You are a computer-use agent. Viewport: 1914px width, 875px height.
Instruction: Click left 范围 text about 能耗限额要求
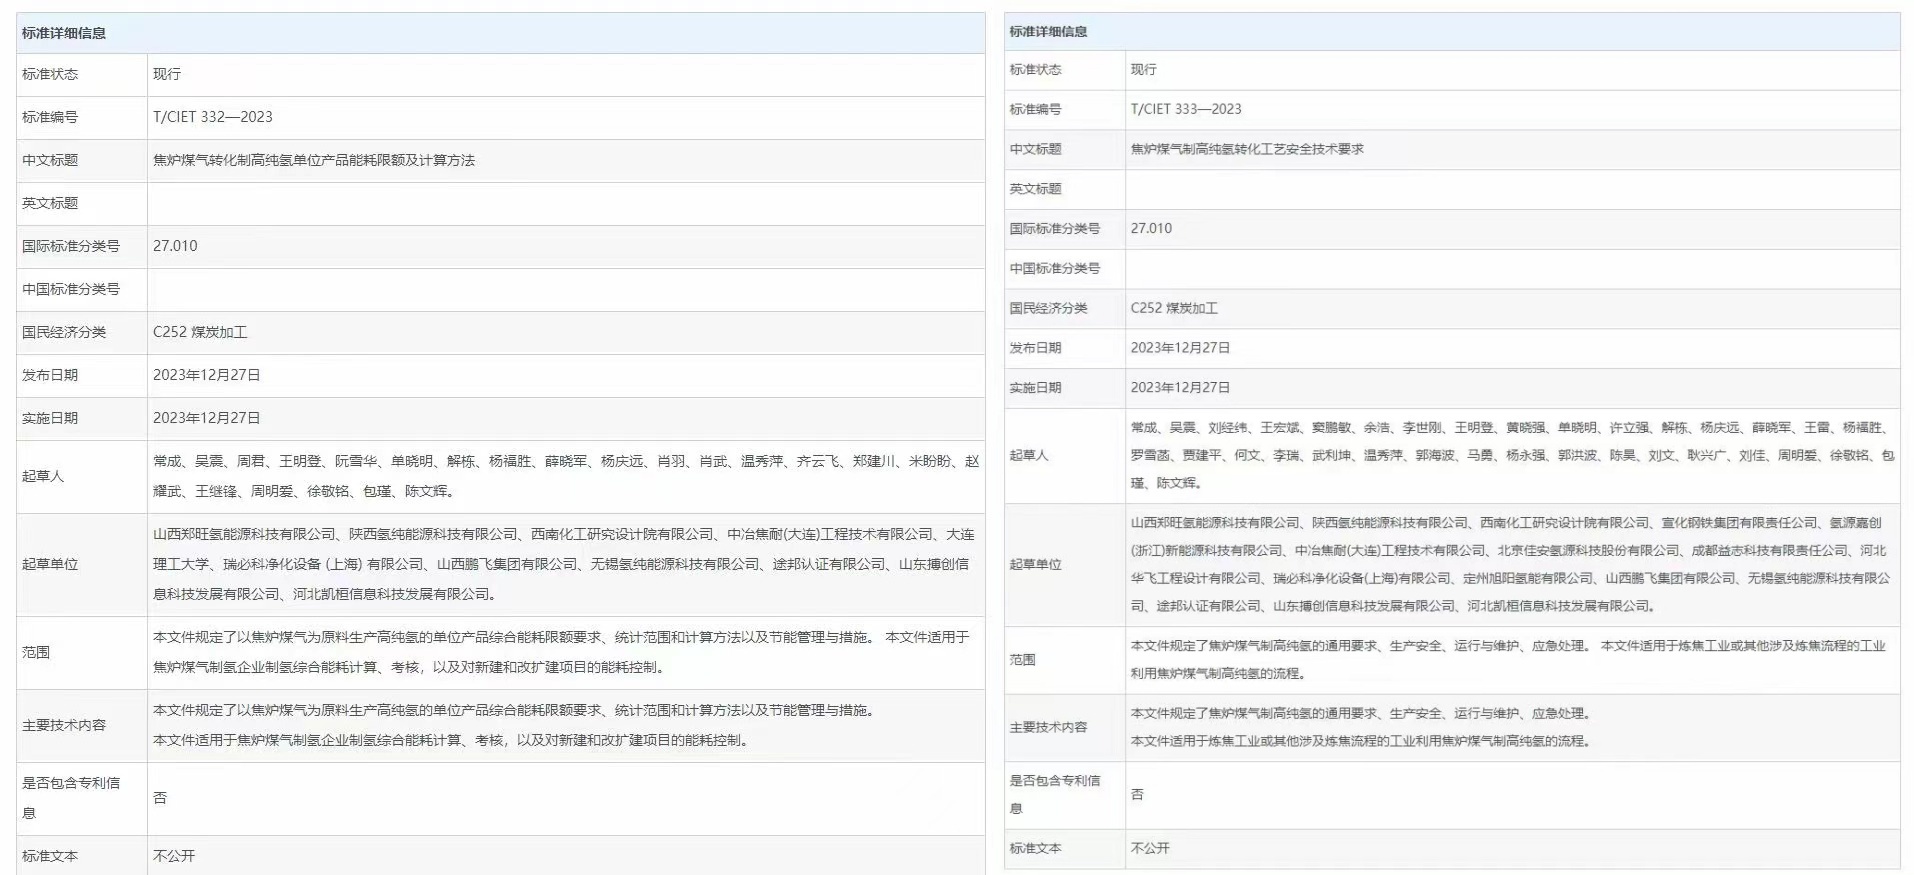561,652
